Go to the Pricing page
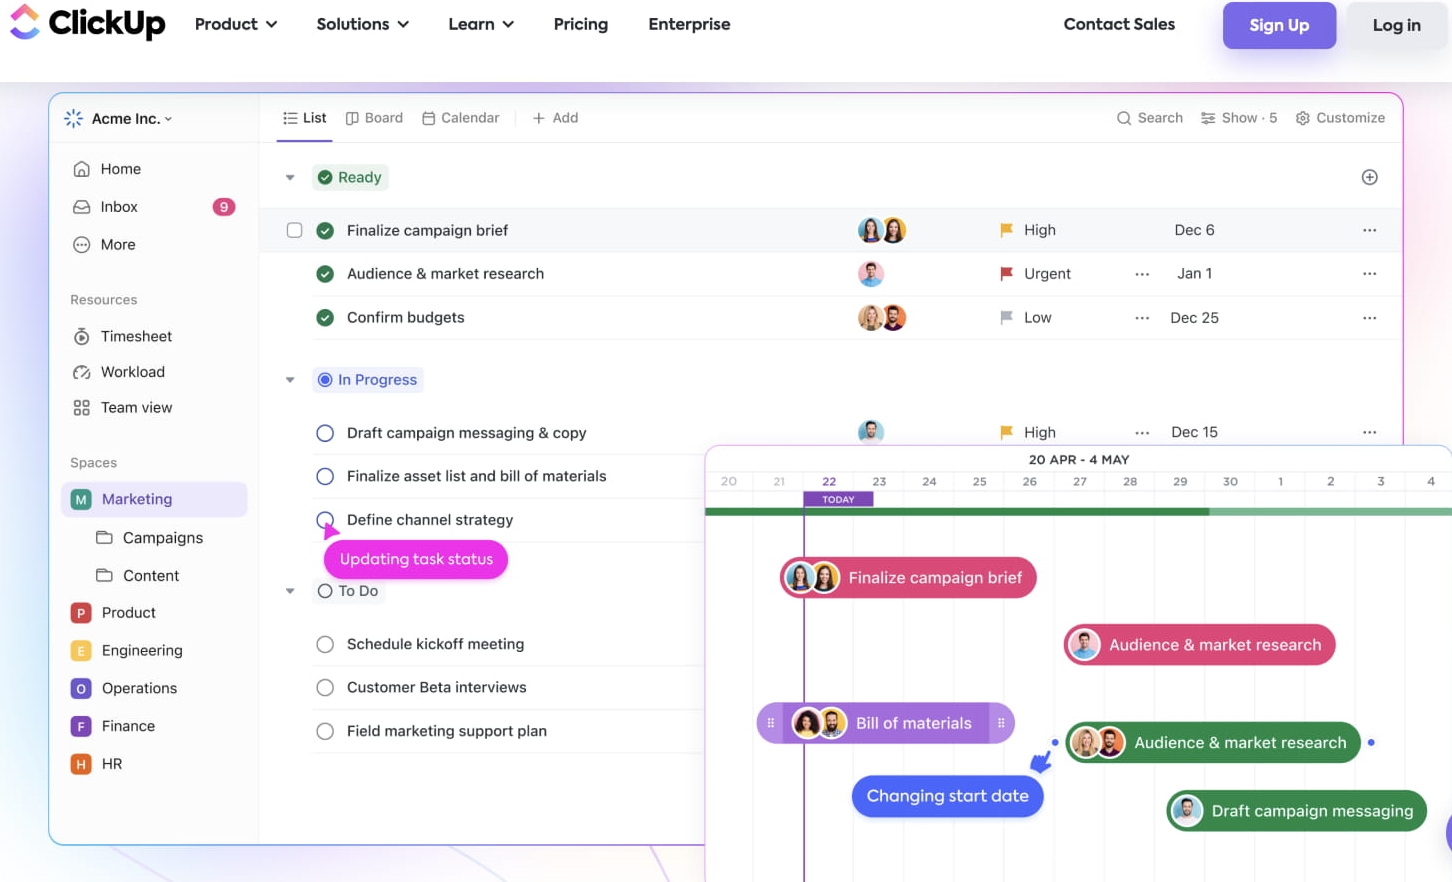This screenshot has width=1452, height=882. (581, 24)
